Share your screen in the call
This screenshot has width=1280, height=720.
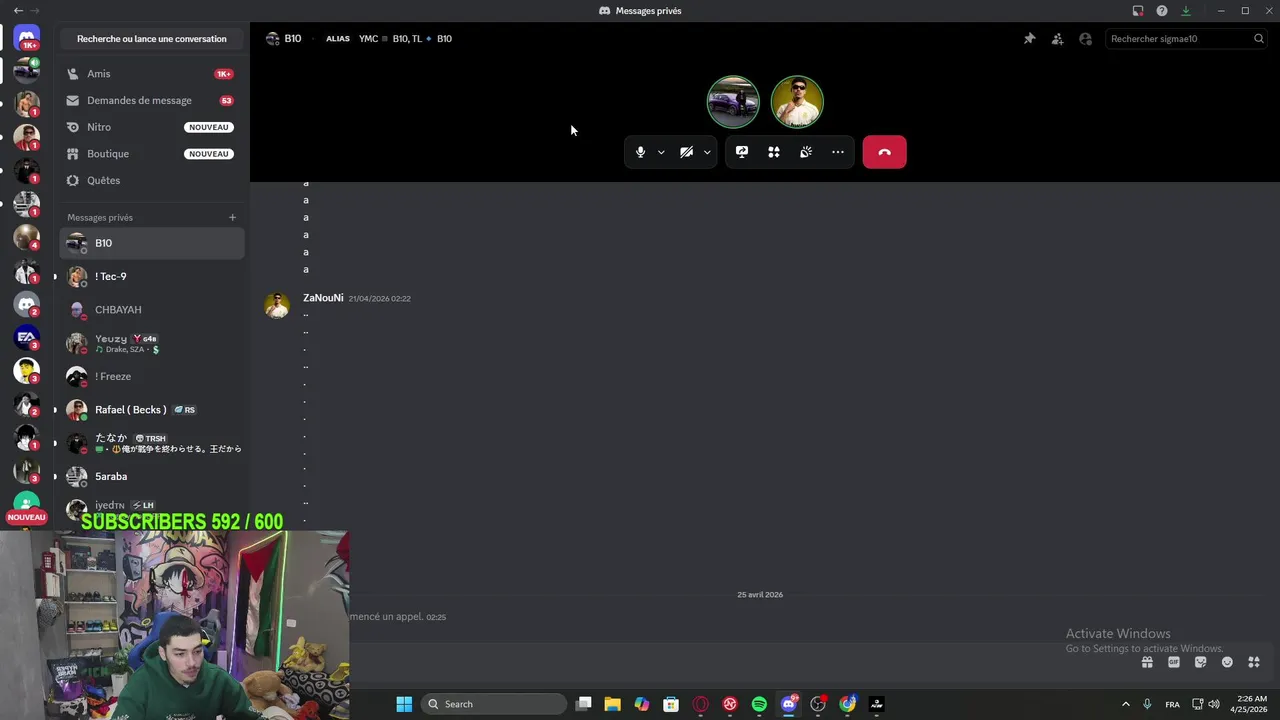point(742,152)
